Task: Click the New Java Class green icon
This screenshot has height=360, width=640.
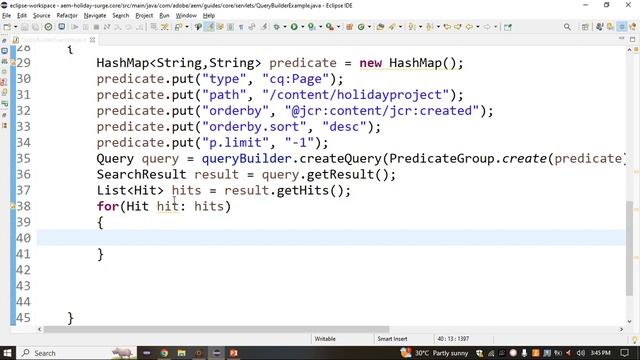Action: (x=361, y=27)
